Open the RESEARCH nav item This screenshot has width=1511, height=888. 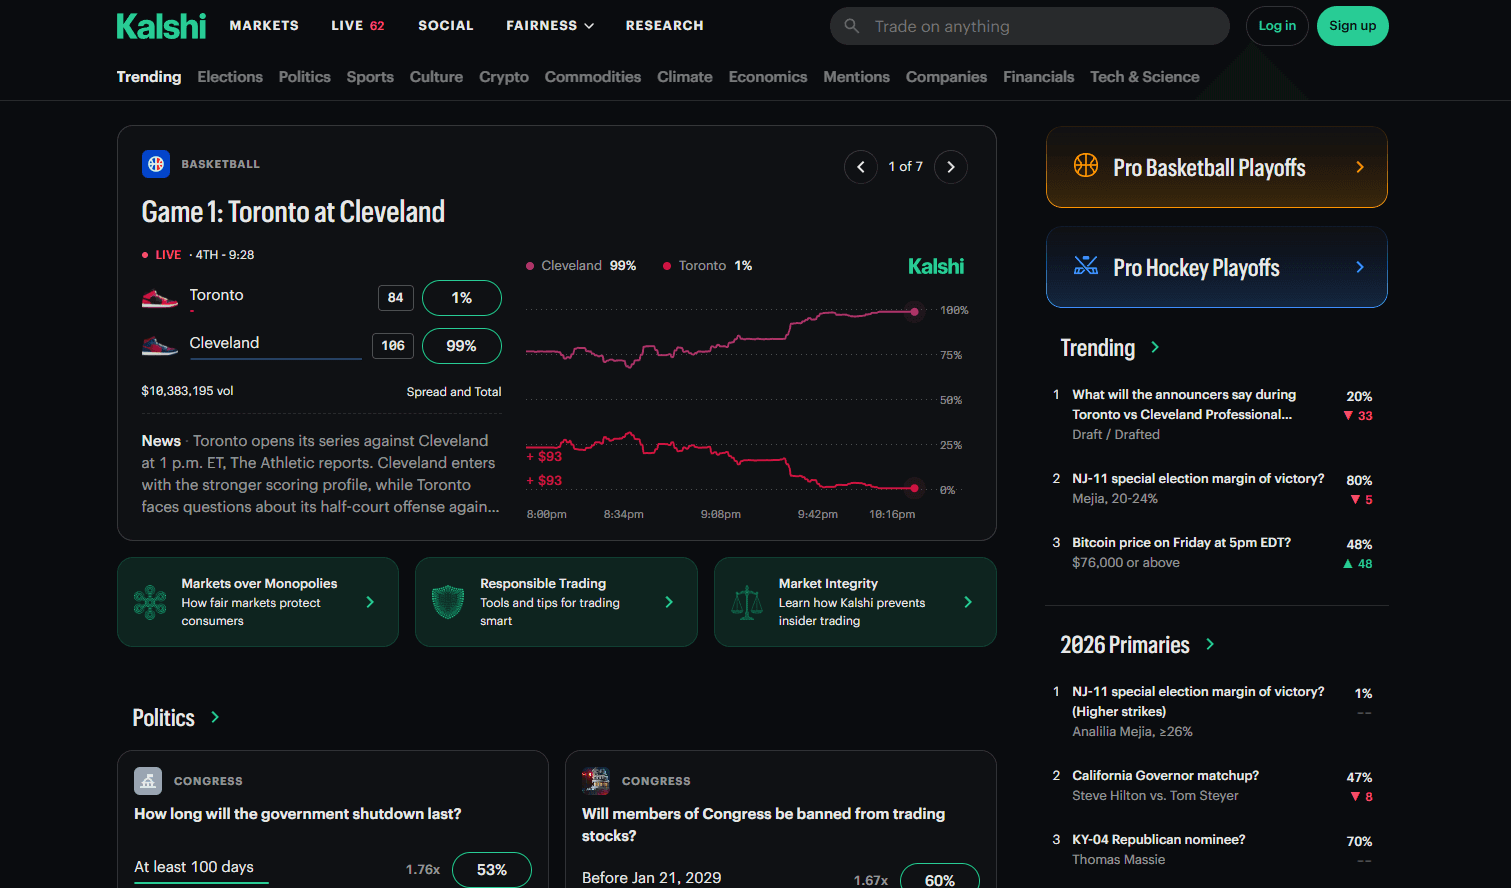tap(665, 26)
